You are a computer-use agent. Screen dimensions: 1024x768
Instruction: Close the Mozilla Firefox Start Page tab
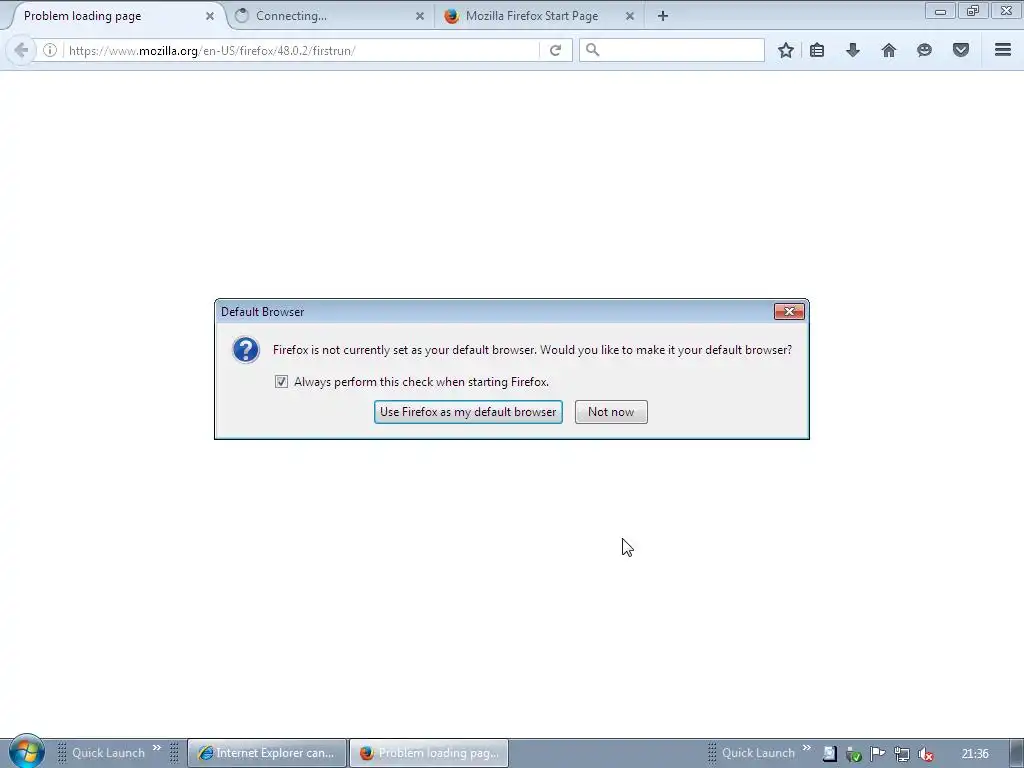(x=630, y=16)
